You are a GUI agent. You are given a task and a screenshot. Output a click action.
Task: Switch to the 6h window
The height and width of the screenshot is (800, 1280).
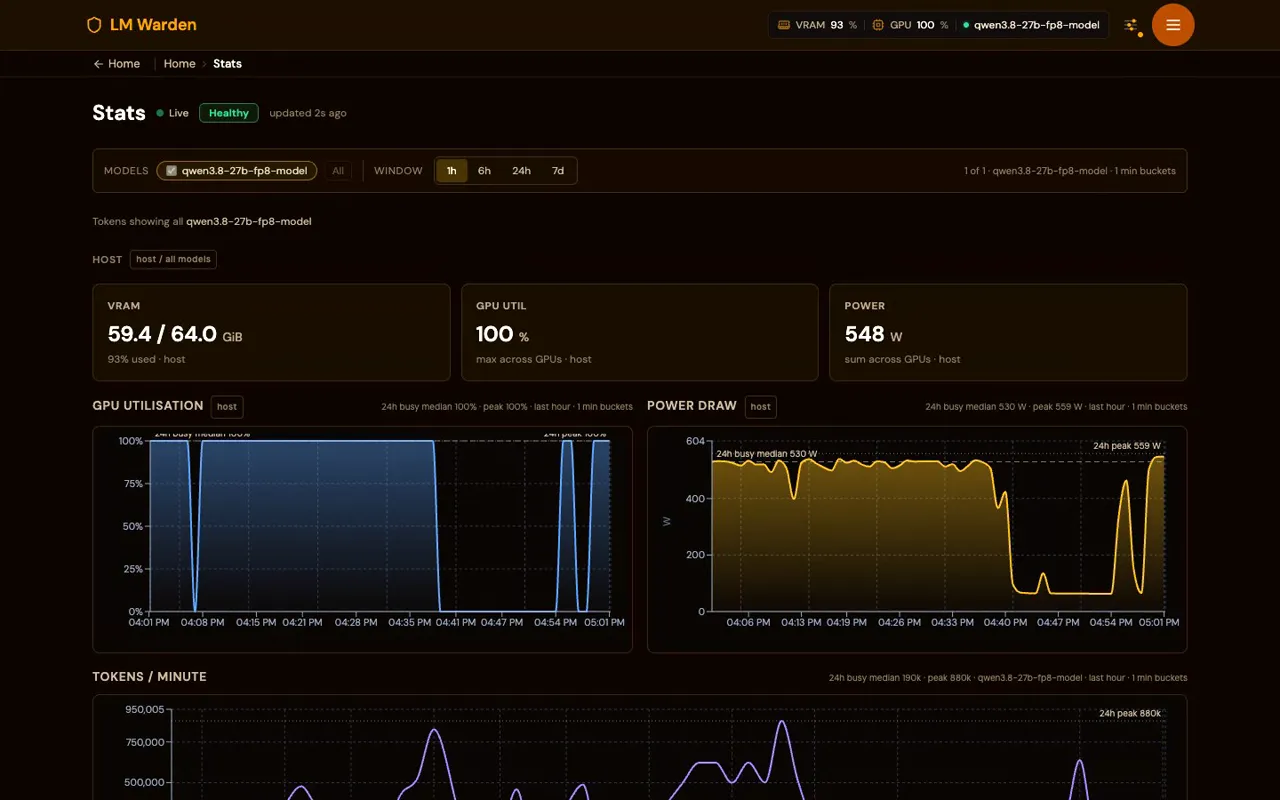484,171
